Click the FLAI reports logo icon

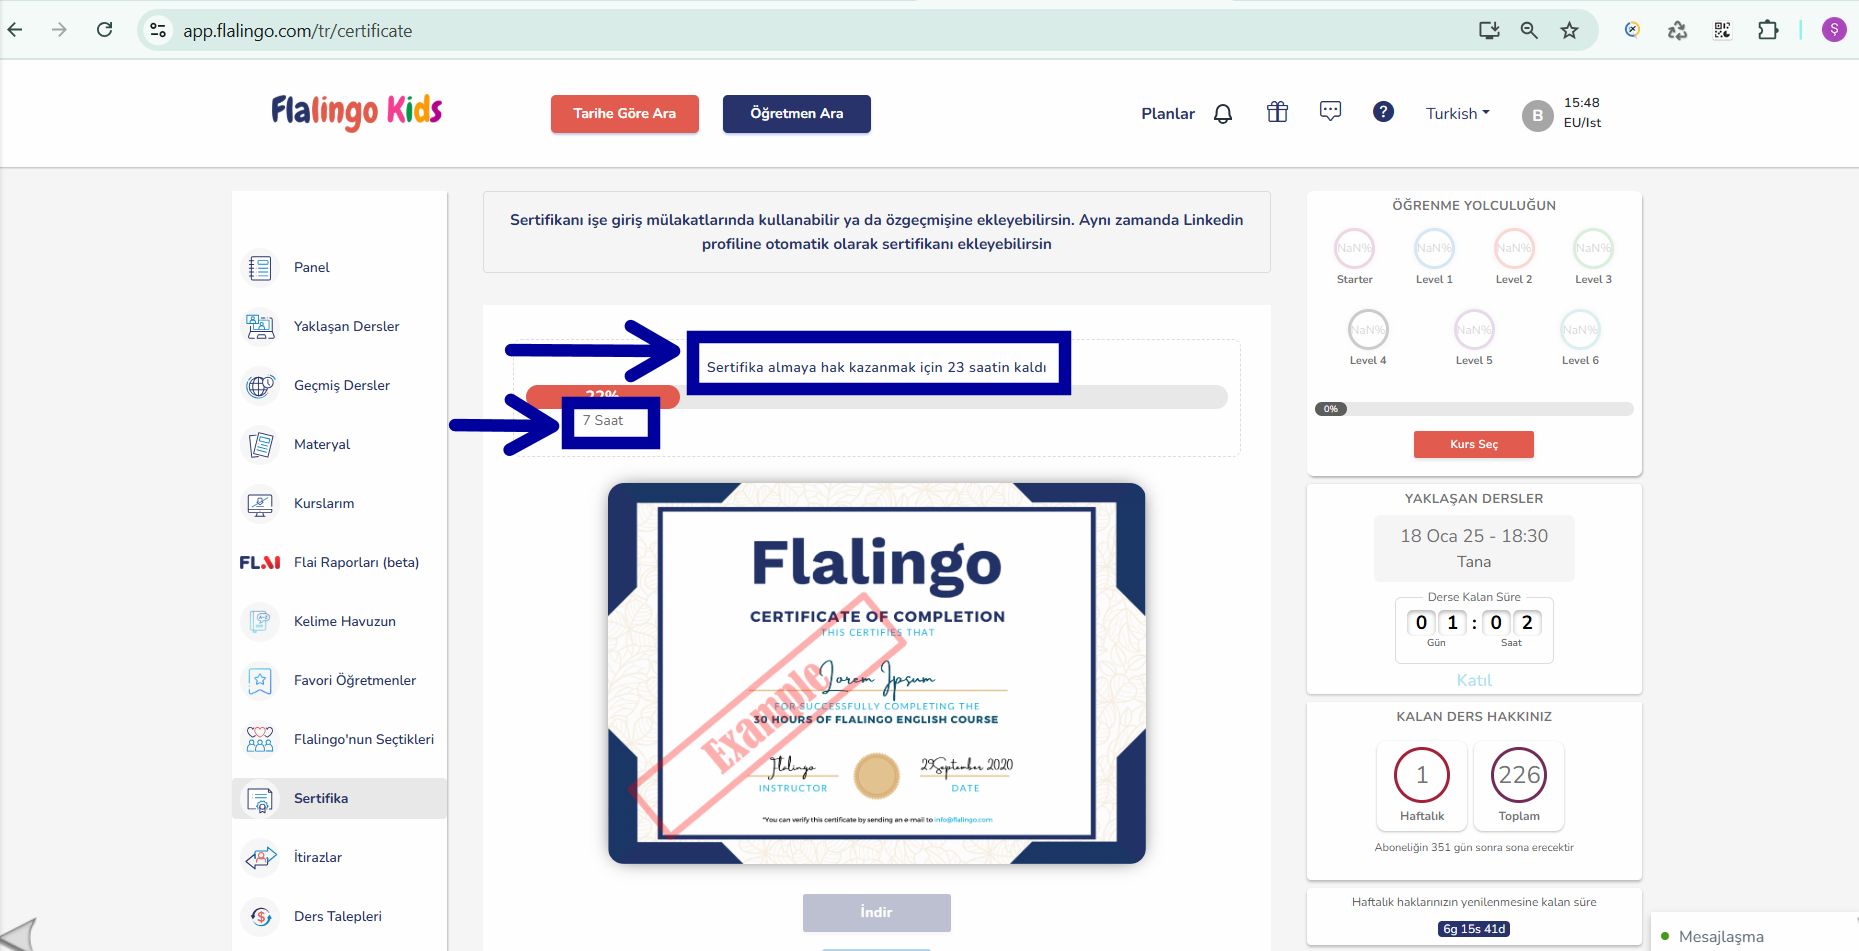click(260, 563)
